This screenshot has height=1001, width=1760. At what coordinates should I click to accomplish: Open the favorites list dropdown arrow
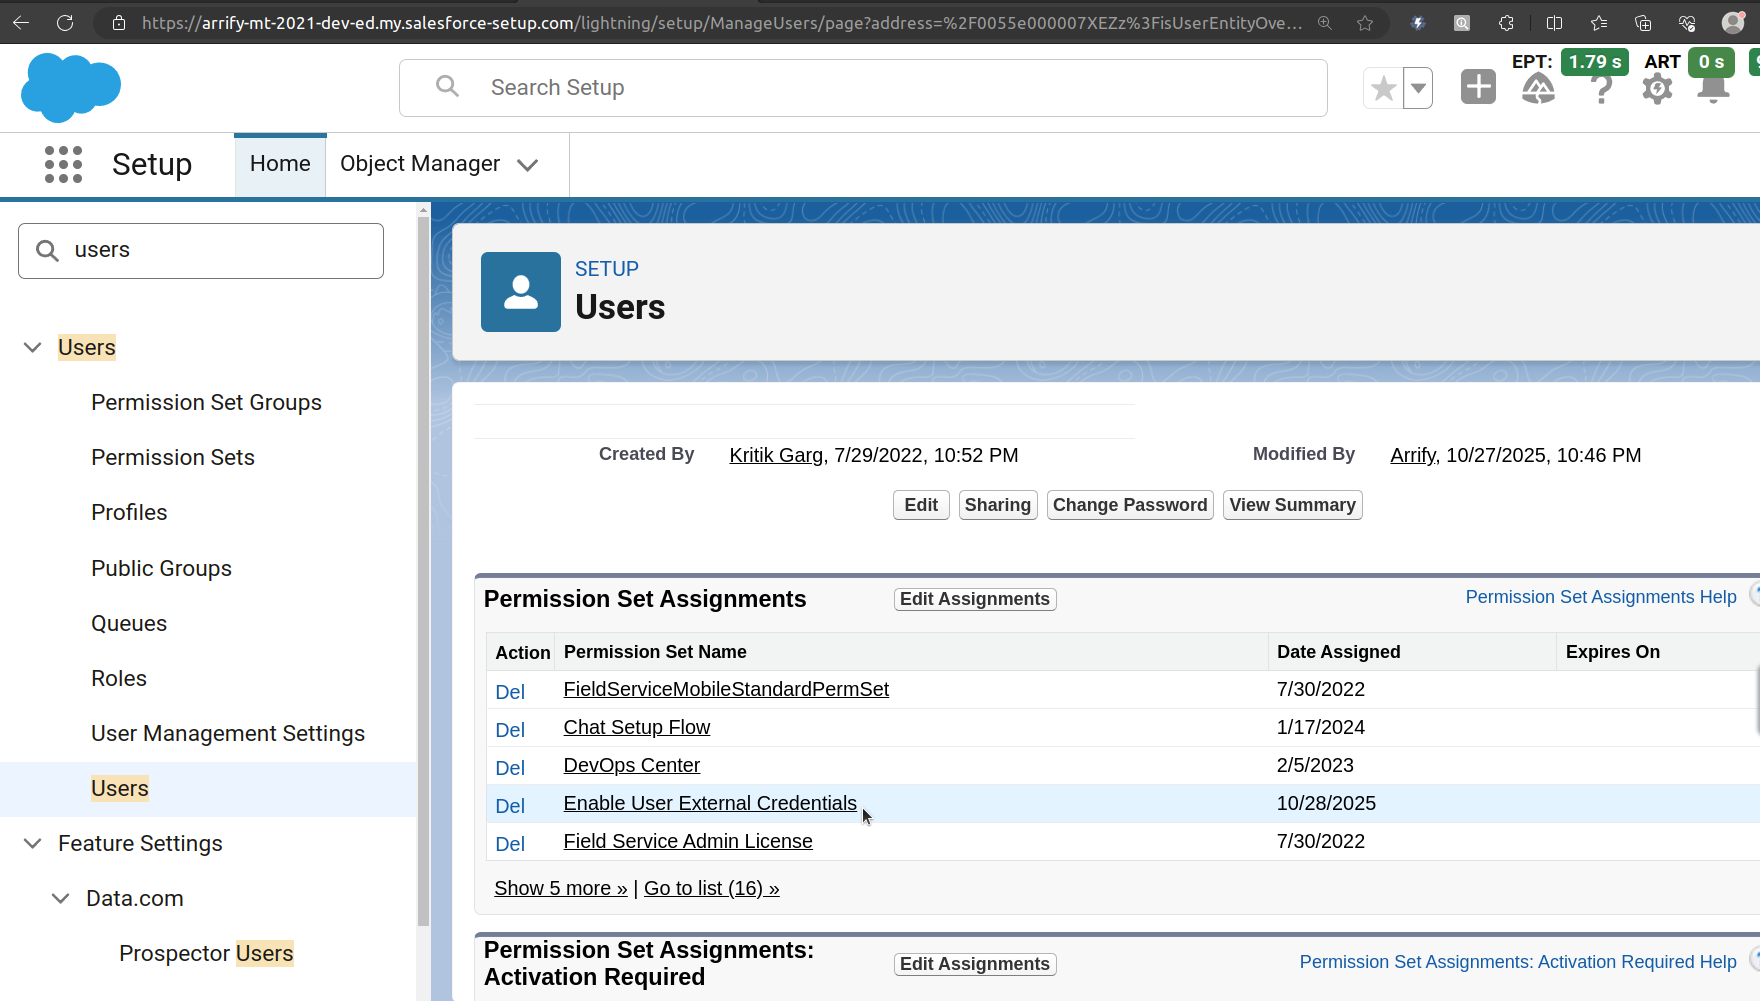[x=1418, y=88]
